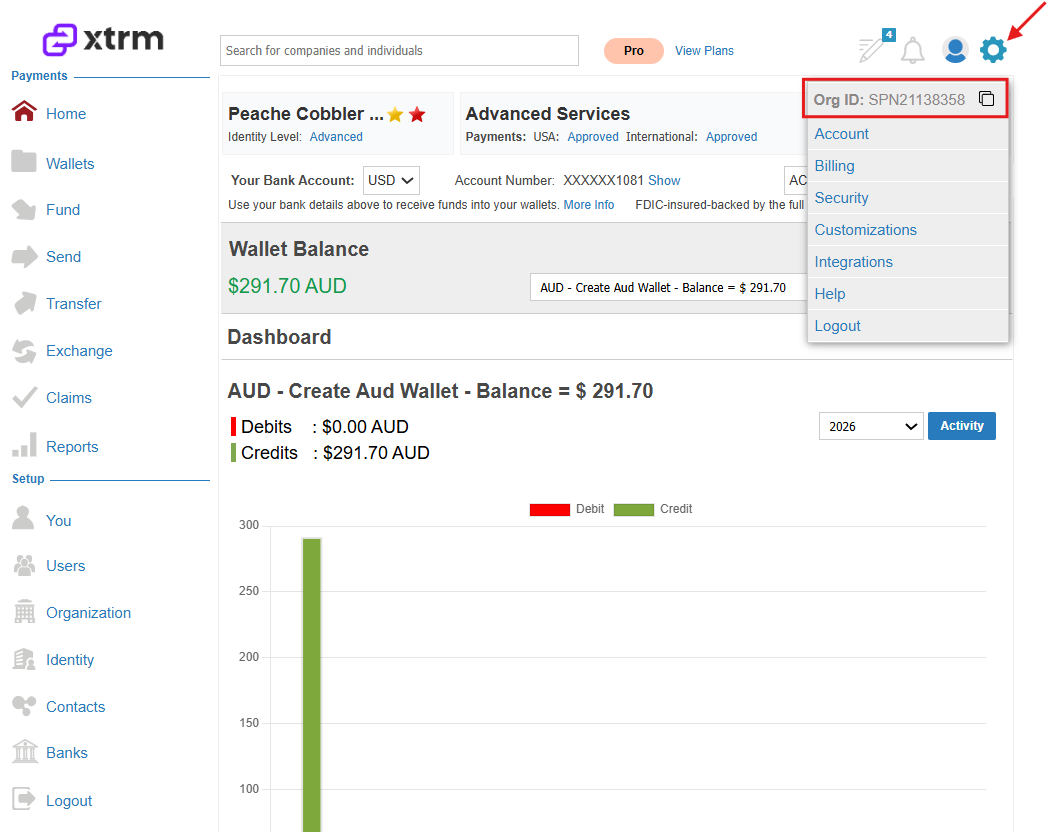Viewport: 1047px width, 832px height.
Task: Open the Exchange sidebar link
Action: coord(79,351)
